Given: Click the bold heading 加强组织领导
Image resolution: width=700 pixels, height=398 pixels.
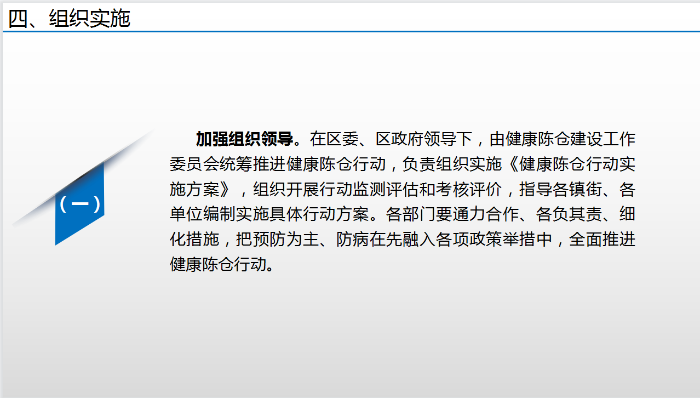Looking at the screenshot, I should (x=244, y=139).
